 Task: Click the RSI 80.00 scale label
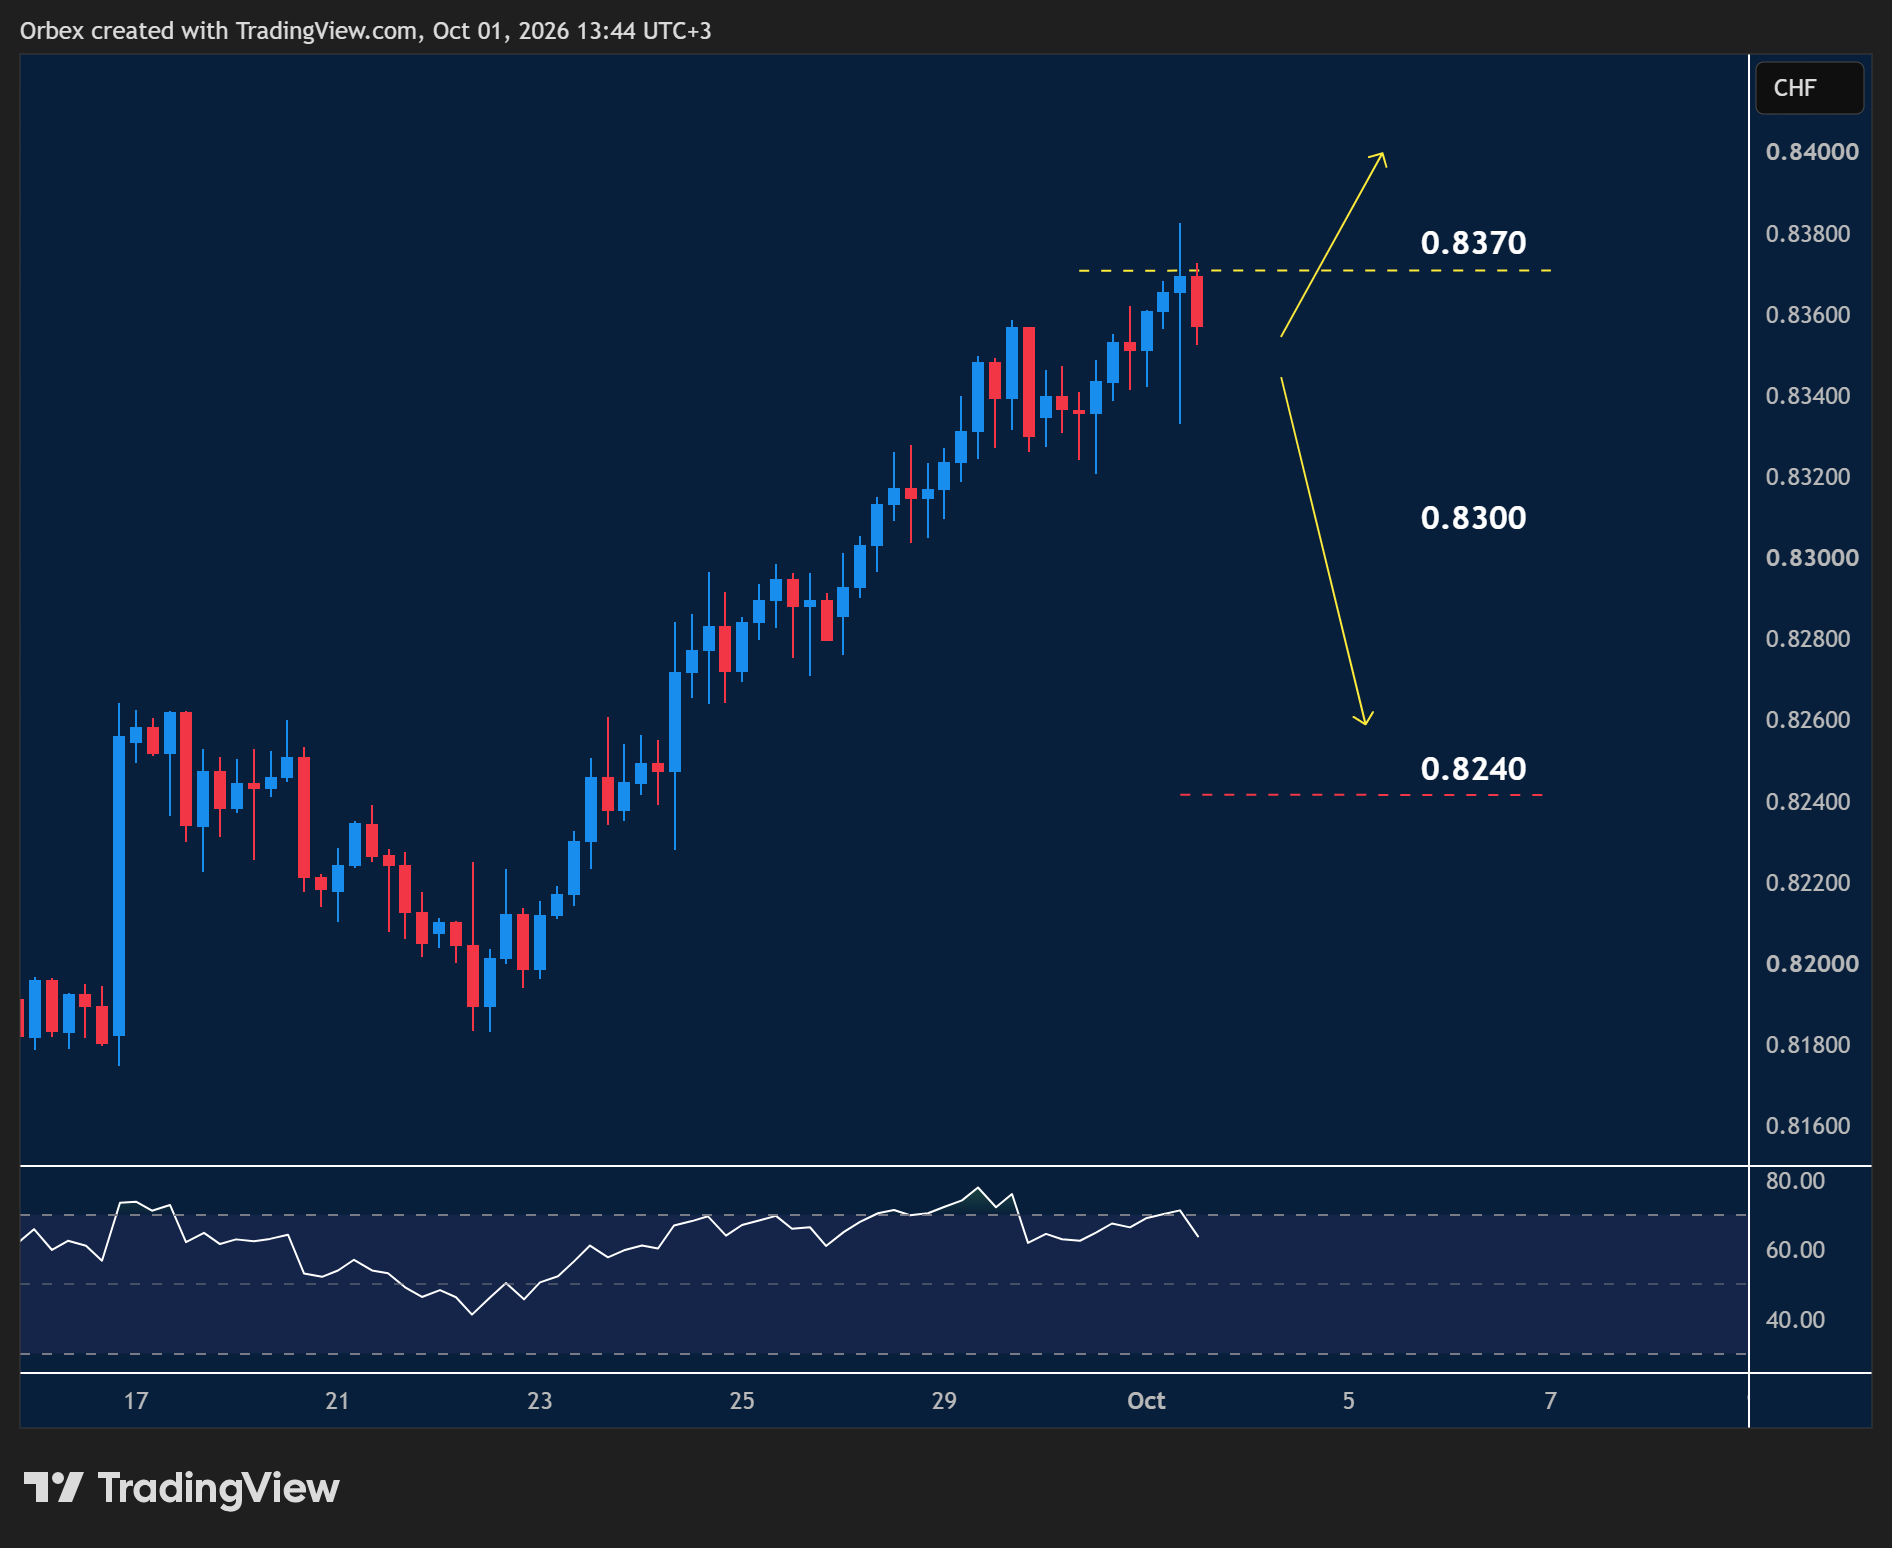pyautogui.click(x=1795, y=1181)
